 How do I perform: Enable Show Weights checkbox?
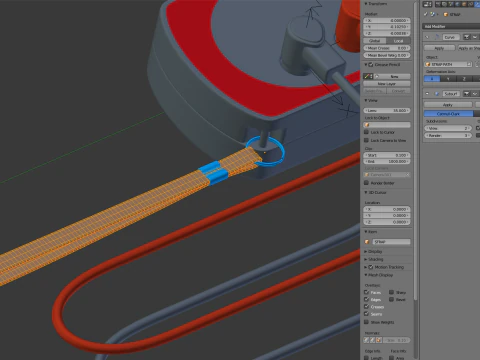click(366, 322)
